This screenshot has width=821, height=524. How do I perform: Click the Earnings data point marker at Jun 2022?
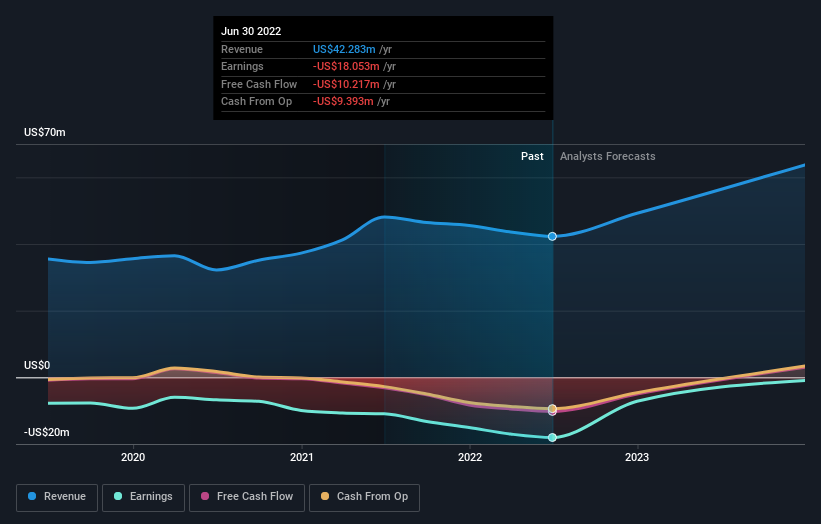(x=552, y=438)
